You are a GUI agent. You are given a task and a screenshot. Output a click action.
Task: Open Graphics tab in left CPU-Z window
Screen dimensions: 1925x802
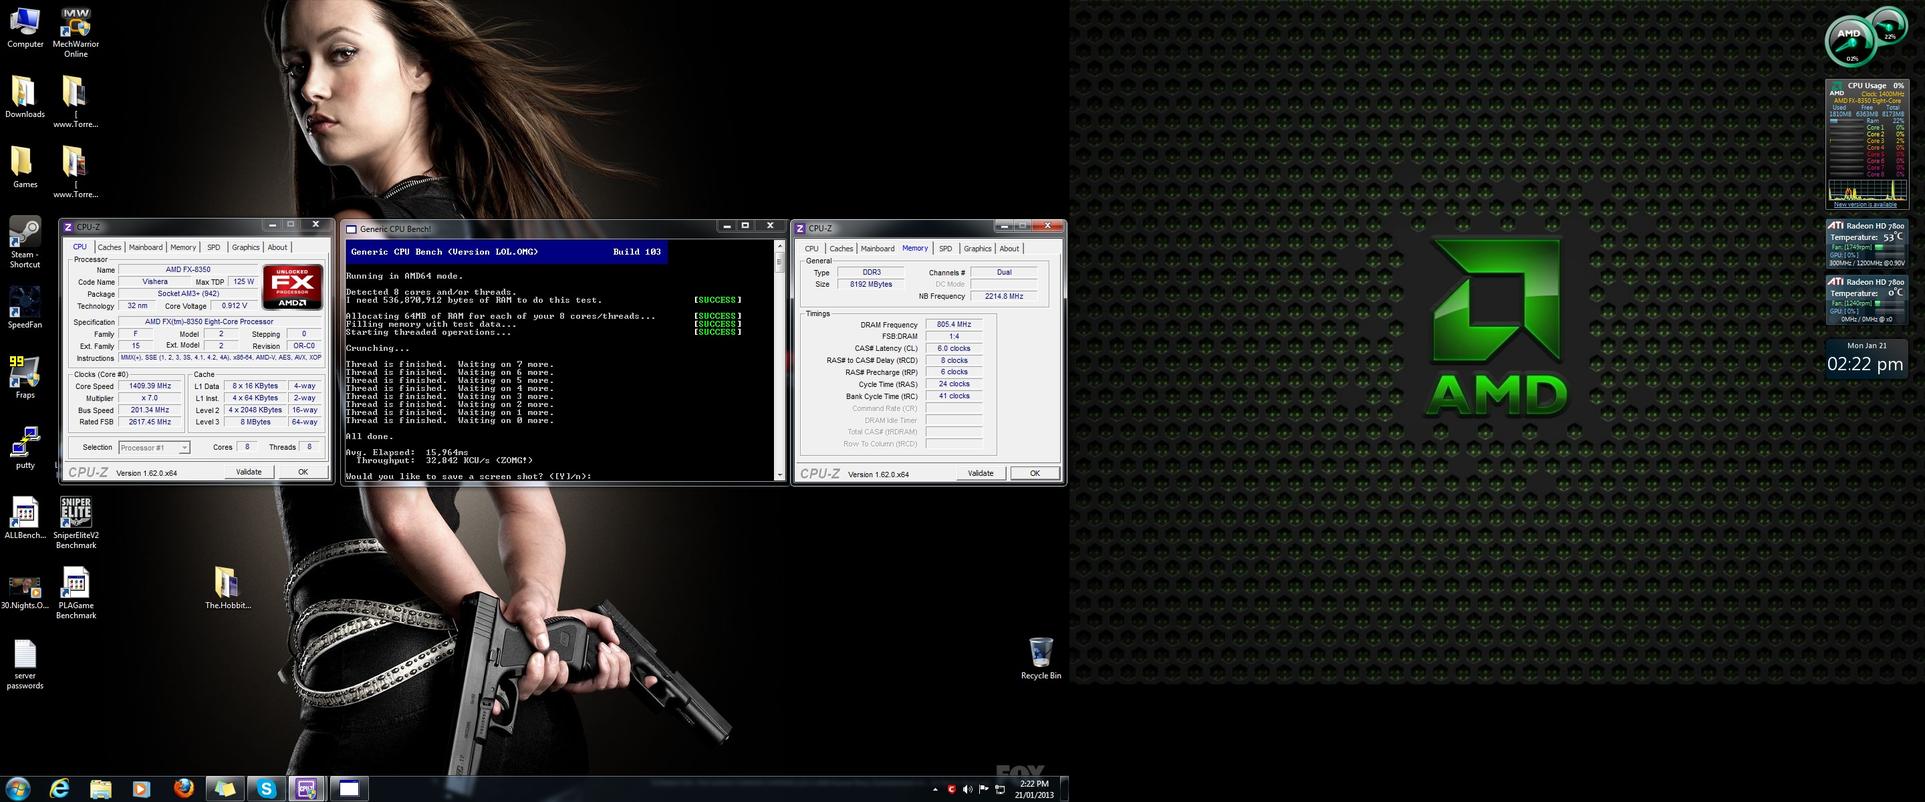tap(245, 247)
